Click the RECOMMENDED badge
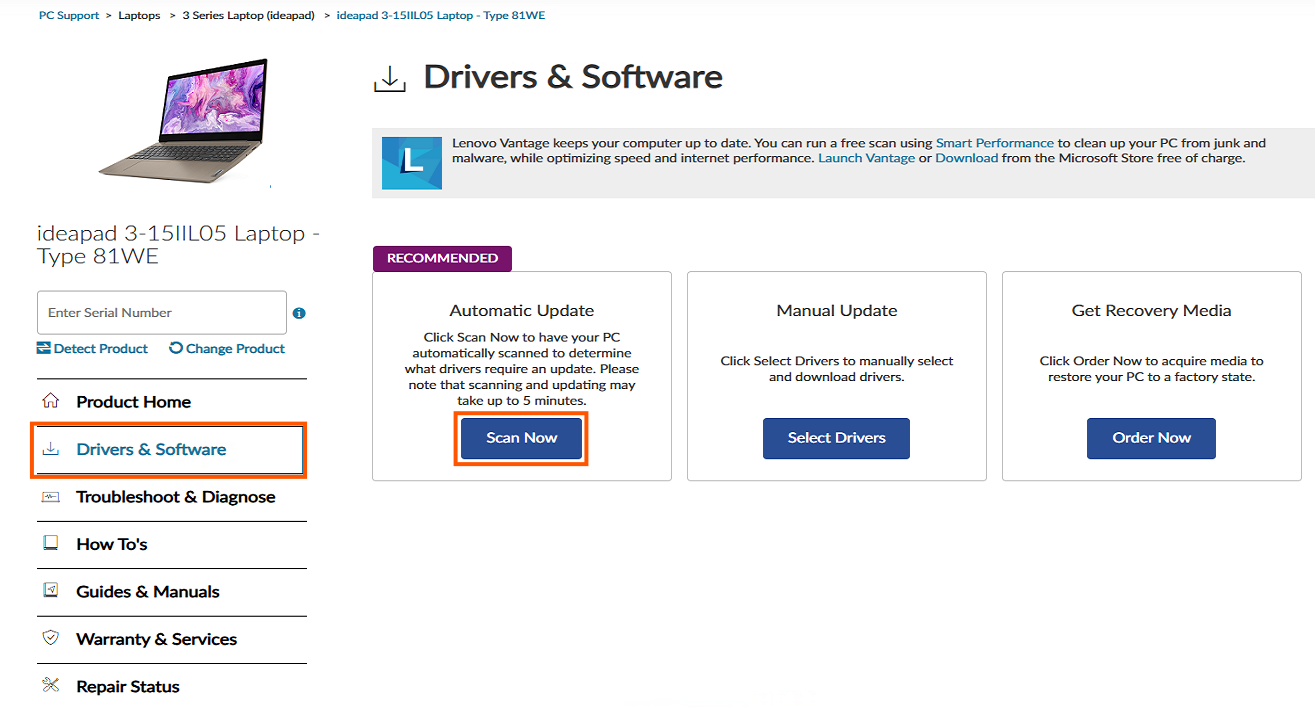This screenshot has width=1315, height=707. tap(442, 258)
